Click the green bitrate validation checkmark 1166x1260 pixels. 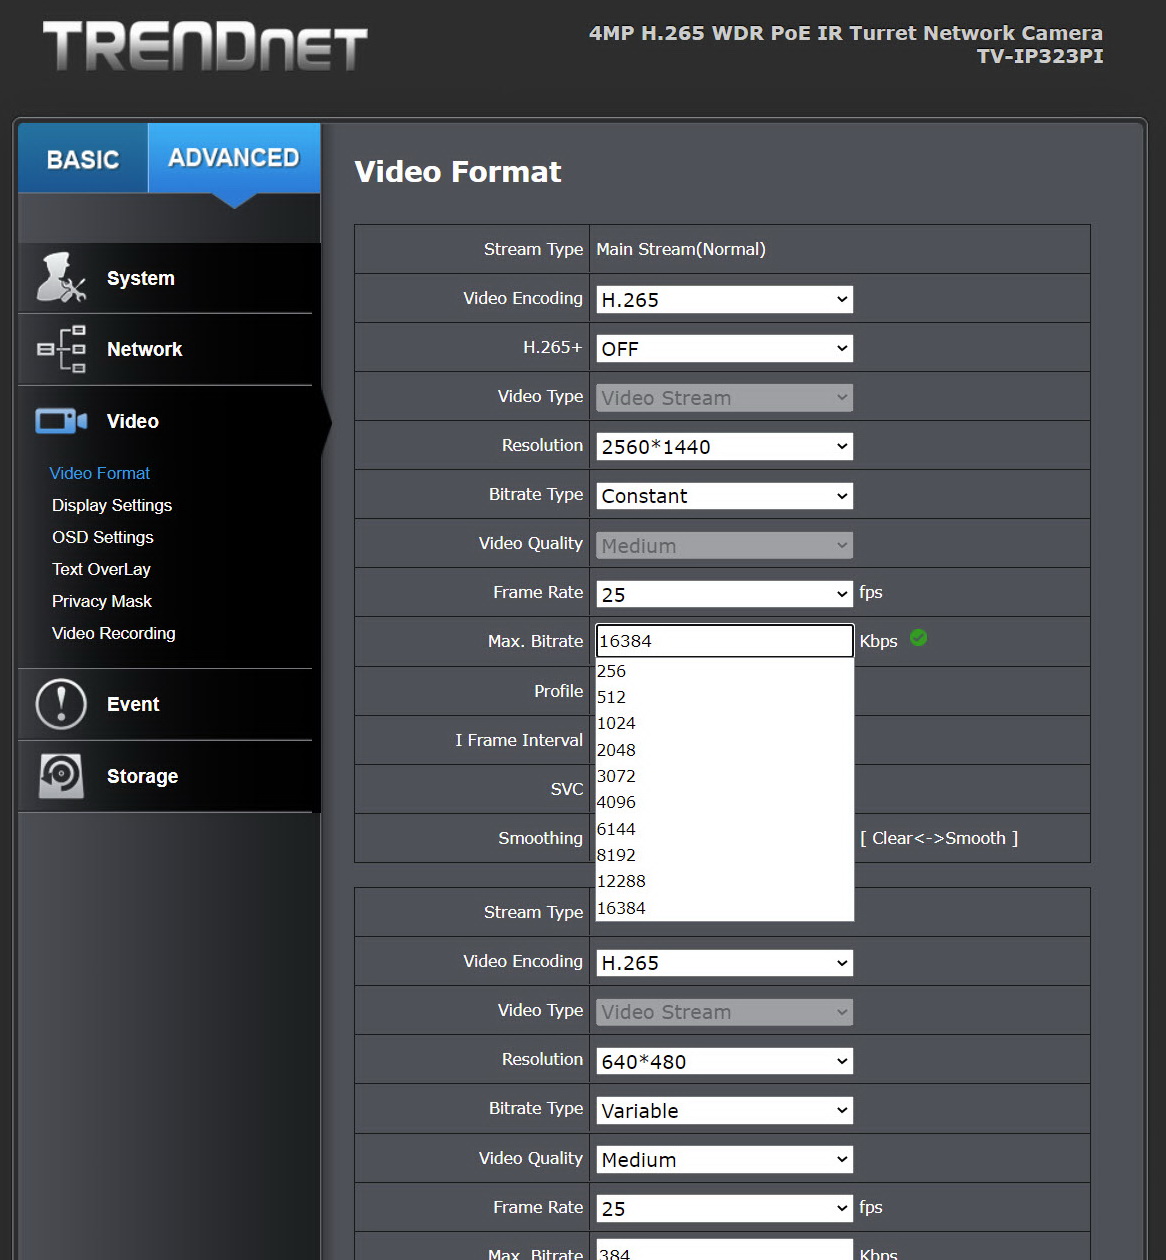(919, 637)
